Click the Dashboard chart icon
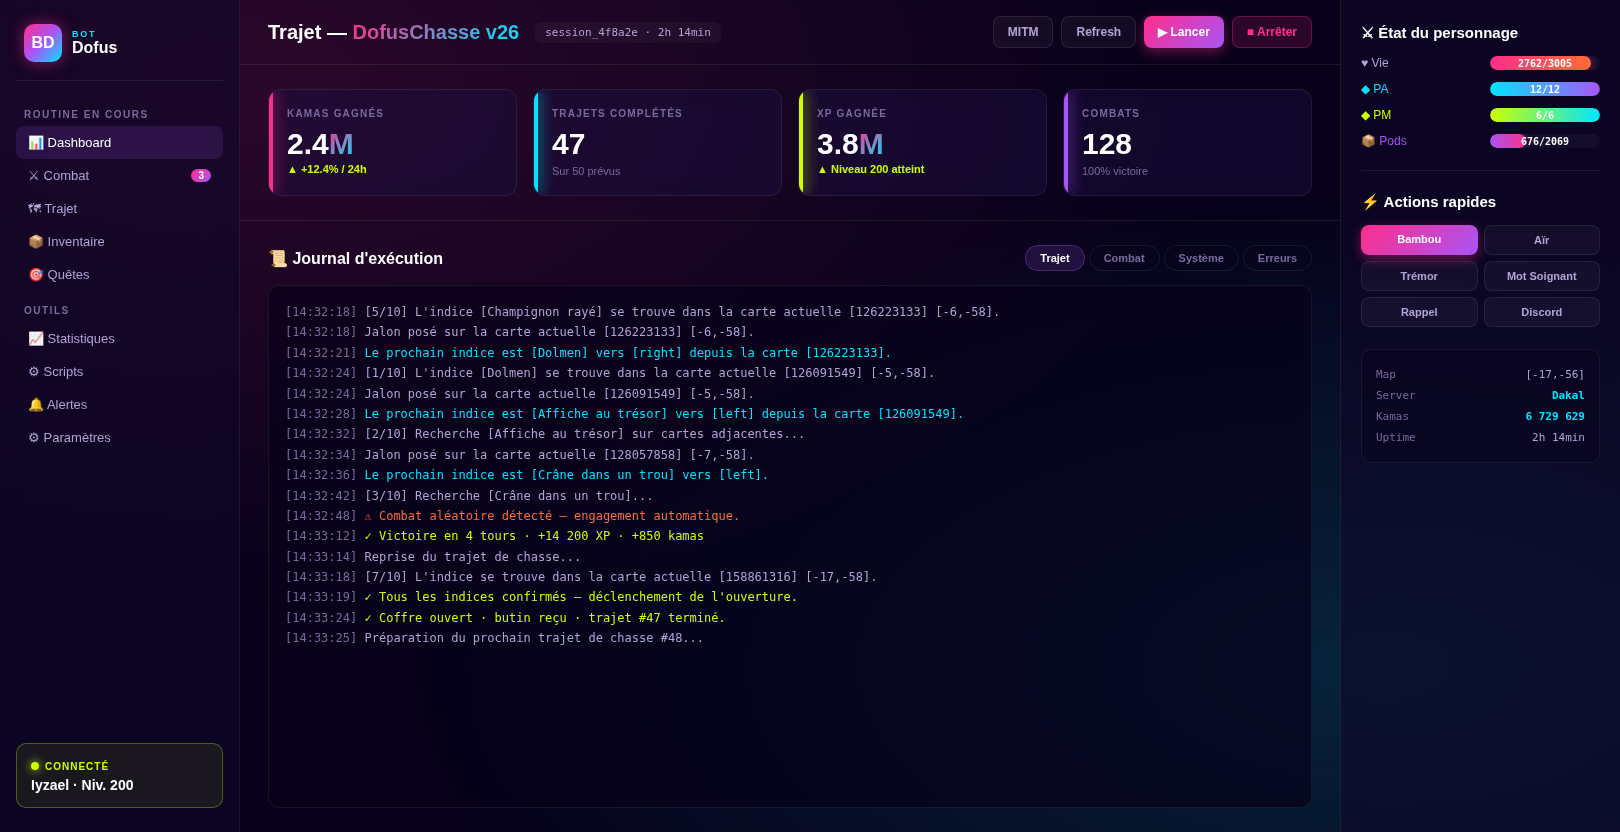1620x832 pixels. pyautogui.click(x=36, y=142)
